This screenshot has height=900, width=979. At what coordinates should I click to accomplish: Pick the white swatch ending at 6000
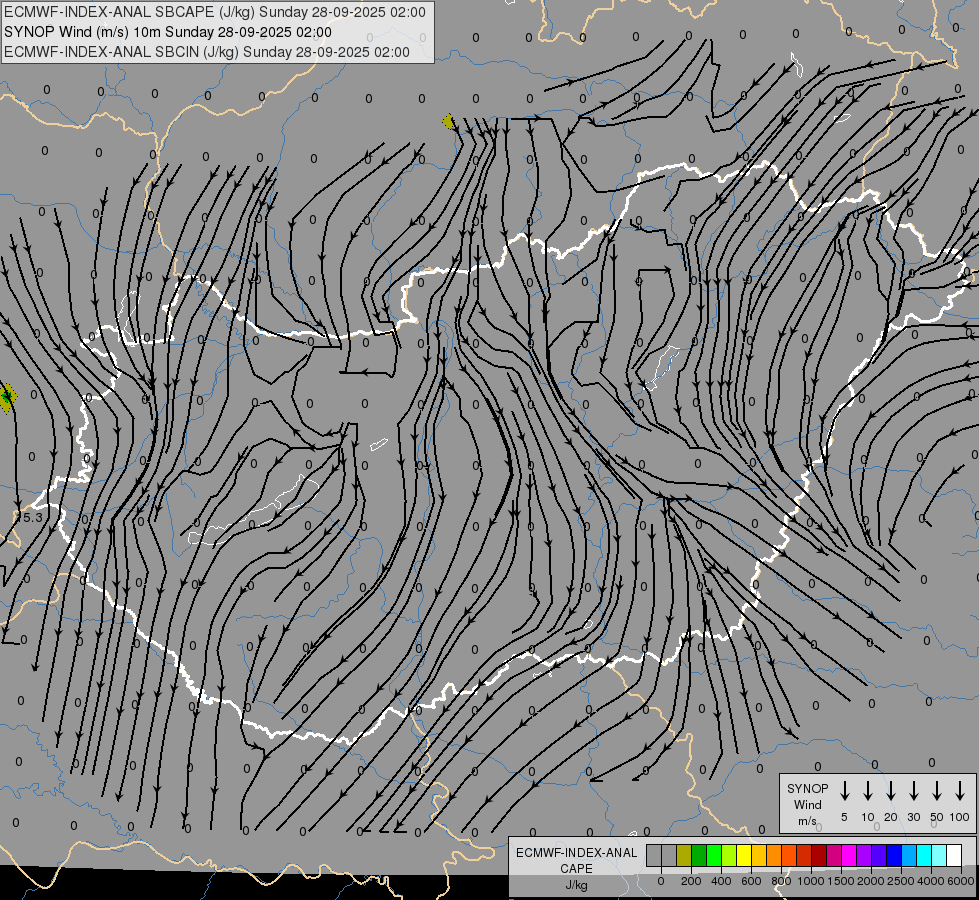pyautogui.click(x=954, y=855)
